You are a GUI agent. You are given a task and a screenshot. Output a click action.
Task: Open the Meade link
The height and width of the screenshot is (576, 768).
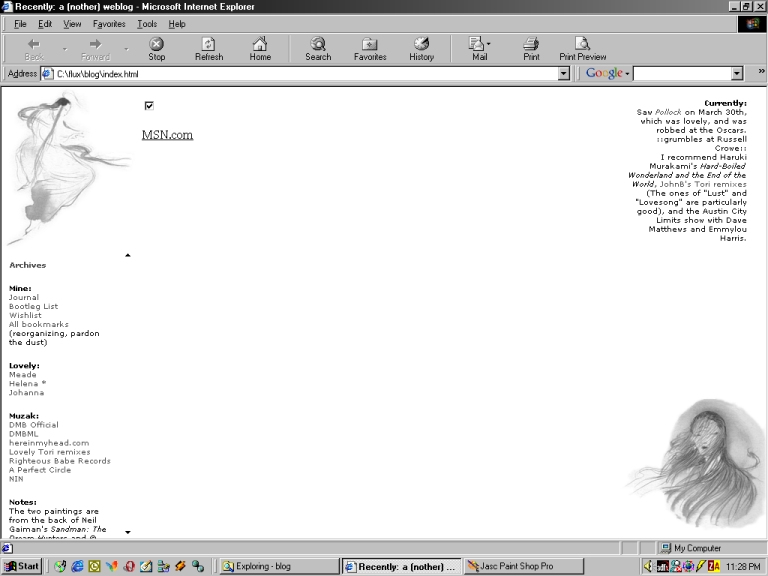click(23, 375)
